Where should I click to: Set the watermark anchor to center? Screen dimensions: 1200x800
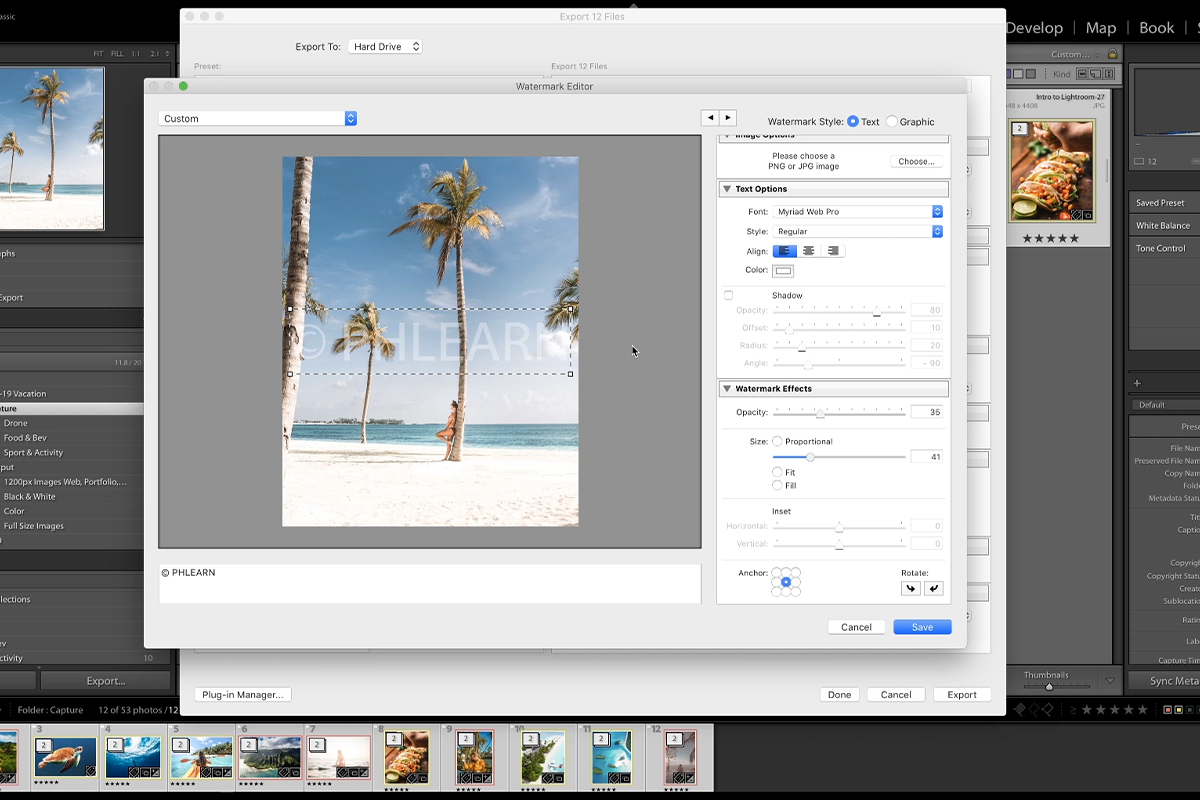[x=785, y=580]
